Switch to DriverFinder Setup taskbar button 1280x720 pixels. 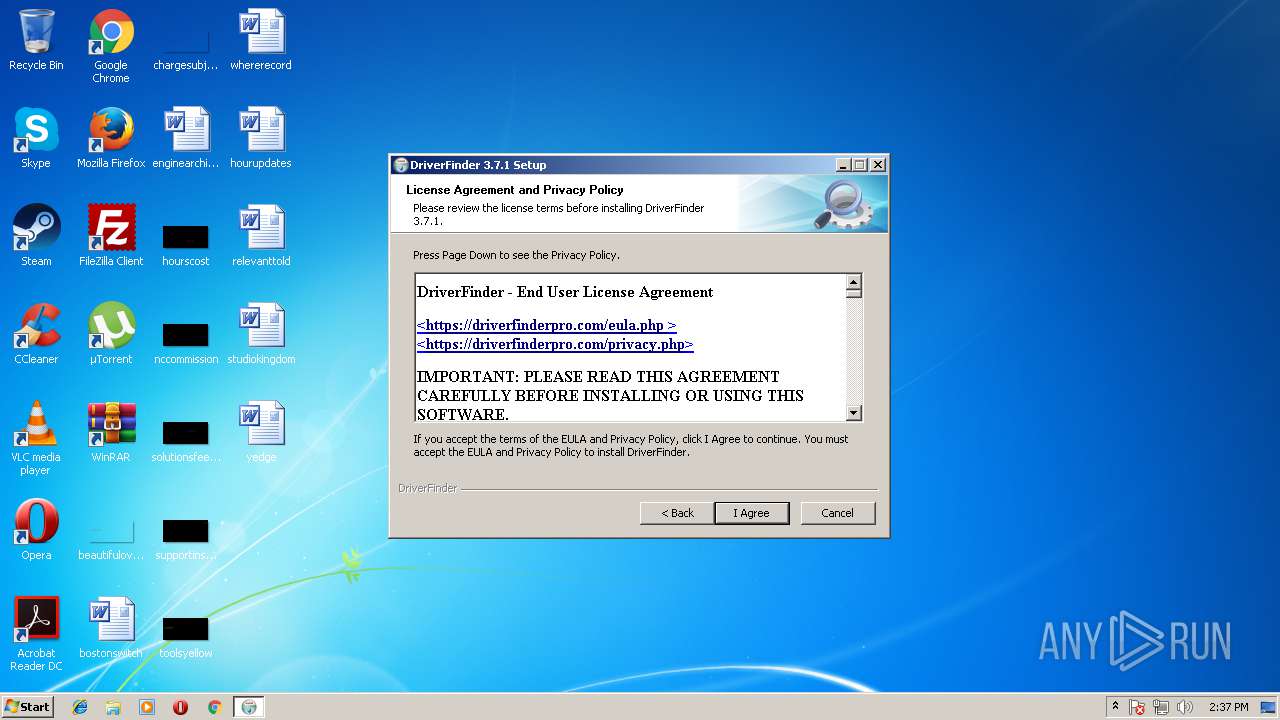pos(249,707)
